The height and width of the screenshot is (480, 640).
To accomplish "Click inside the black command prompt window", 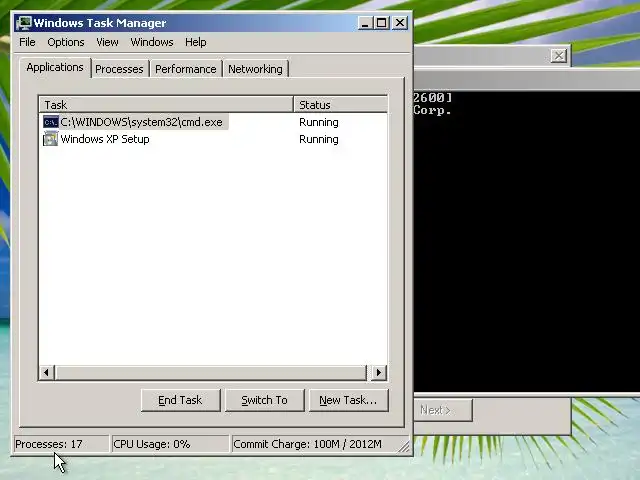I will coord(527,241).
